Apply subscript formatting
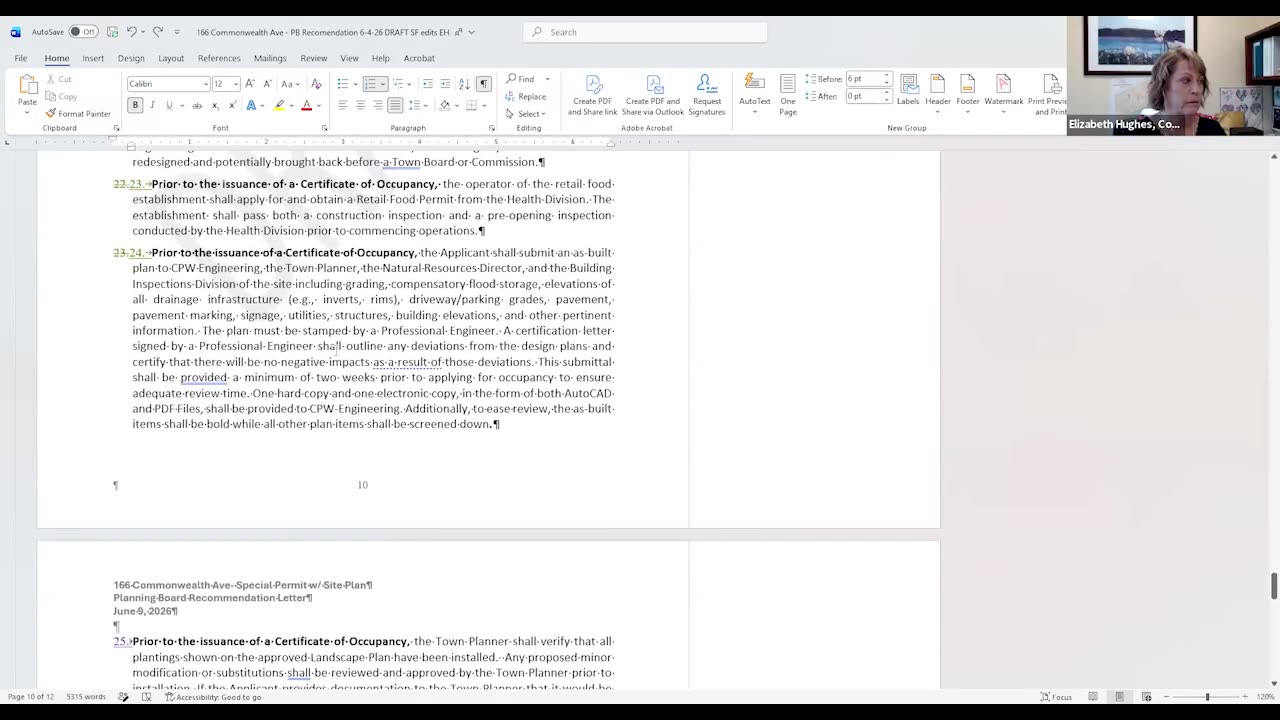 click(x=216, y=105)
